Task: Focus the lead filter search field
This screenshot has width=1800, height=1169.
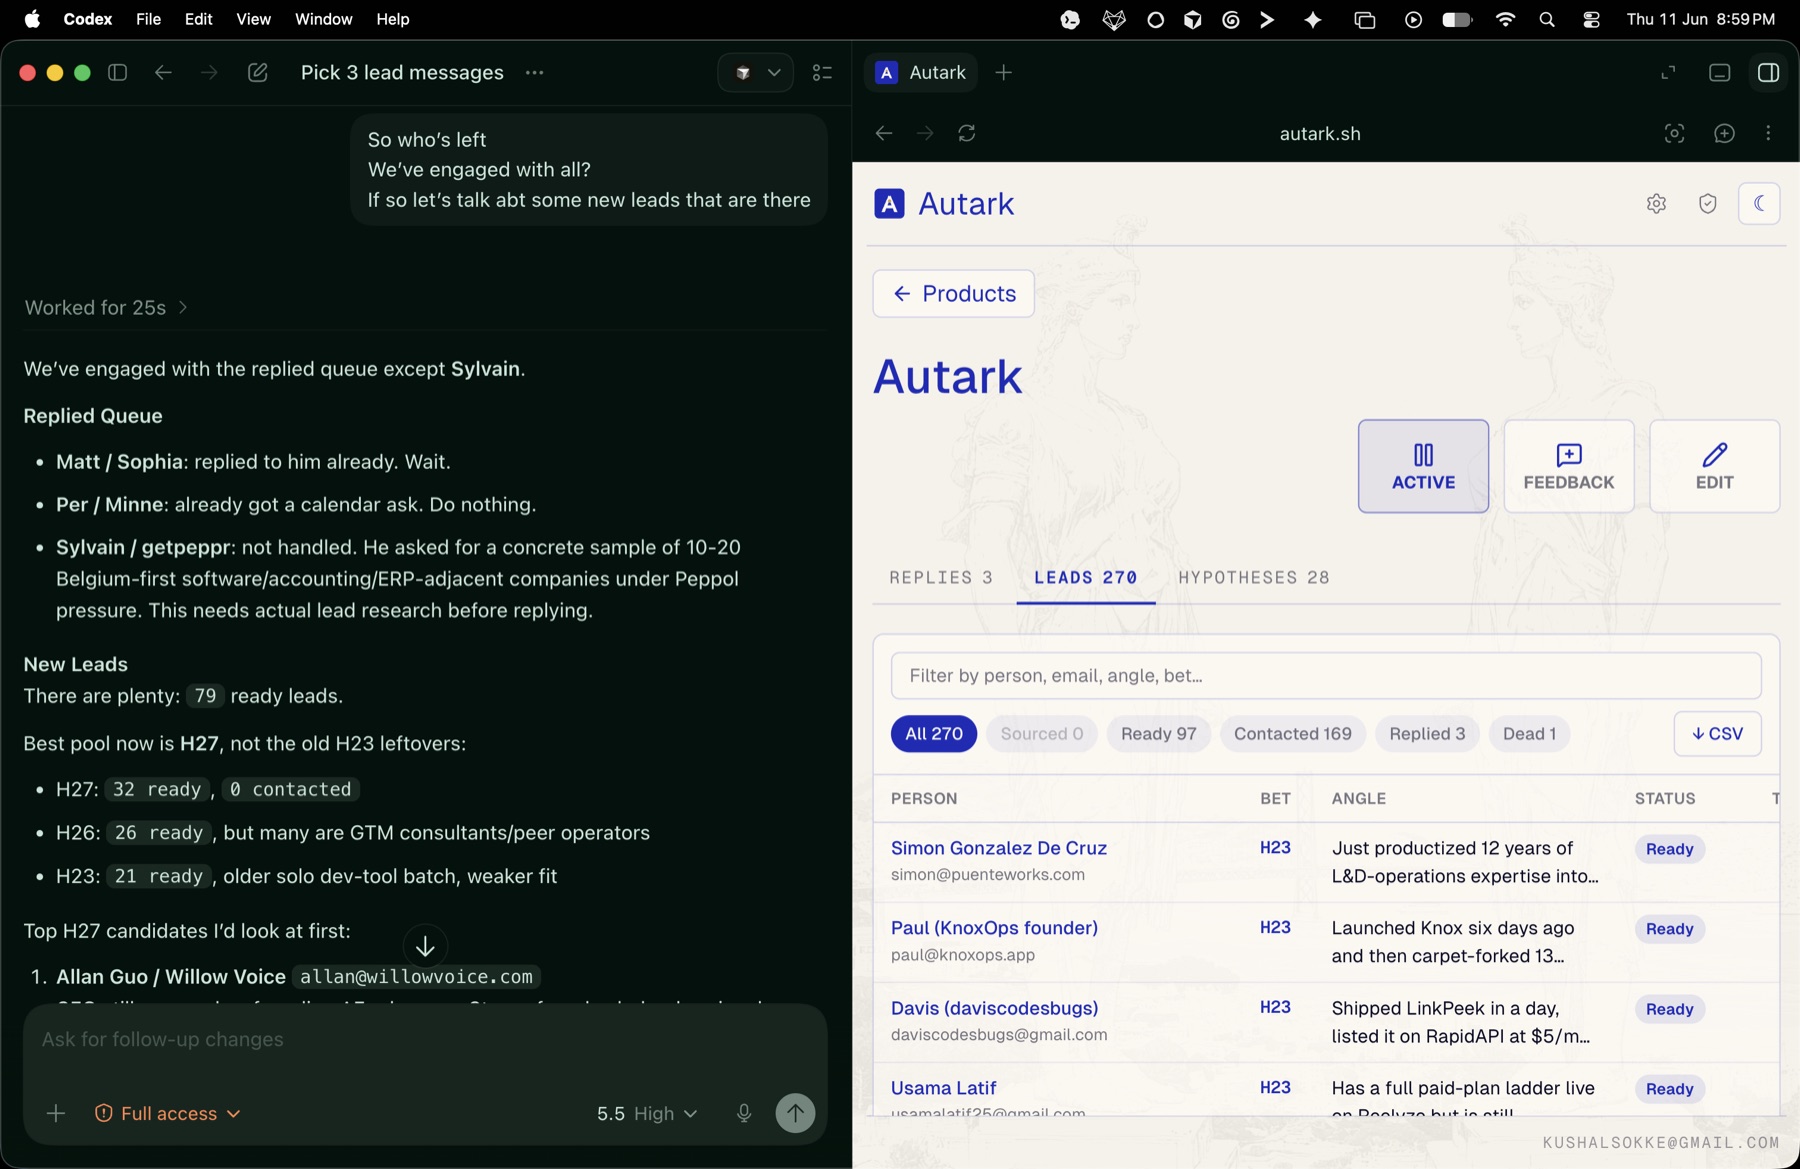Action: pos(1326,676)
